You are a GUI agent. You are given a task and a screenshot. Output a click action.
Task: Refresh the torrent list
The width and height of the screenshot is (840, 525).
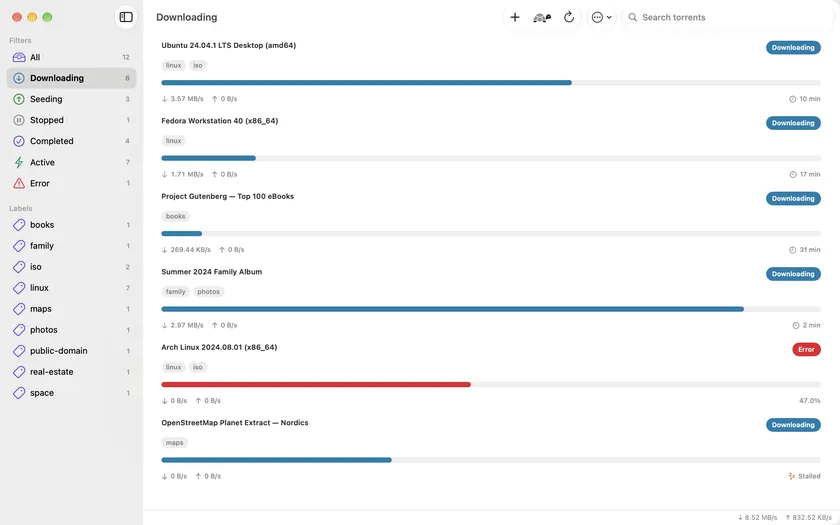click(x=569, y=17)
